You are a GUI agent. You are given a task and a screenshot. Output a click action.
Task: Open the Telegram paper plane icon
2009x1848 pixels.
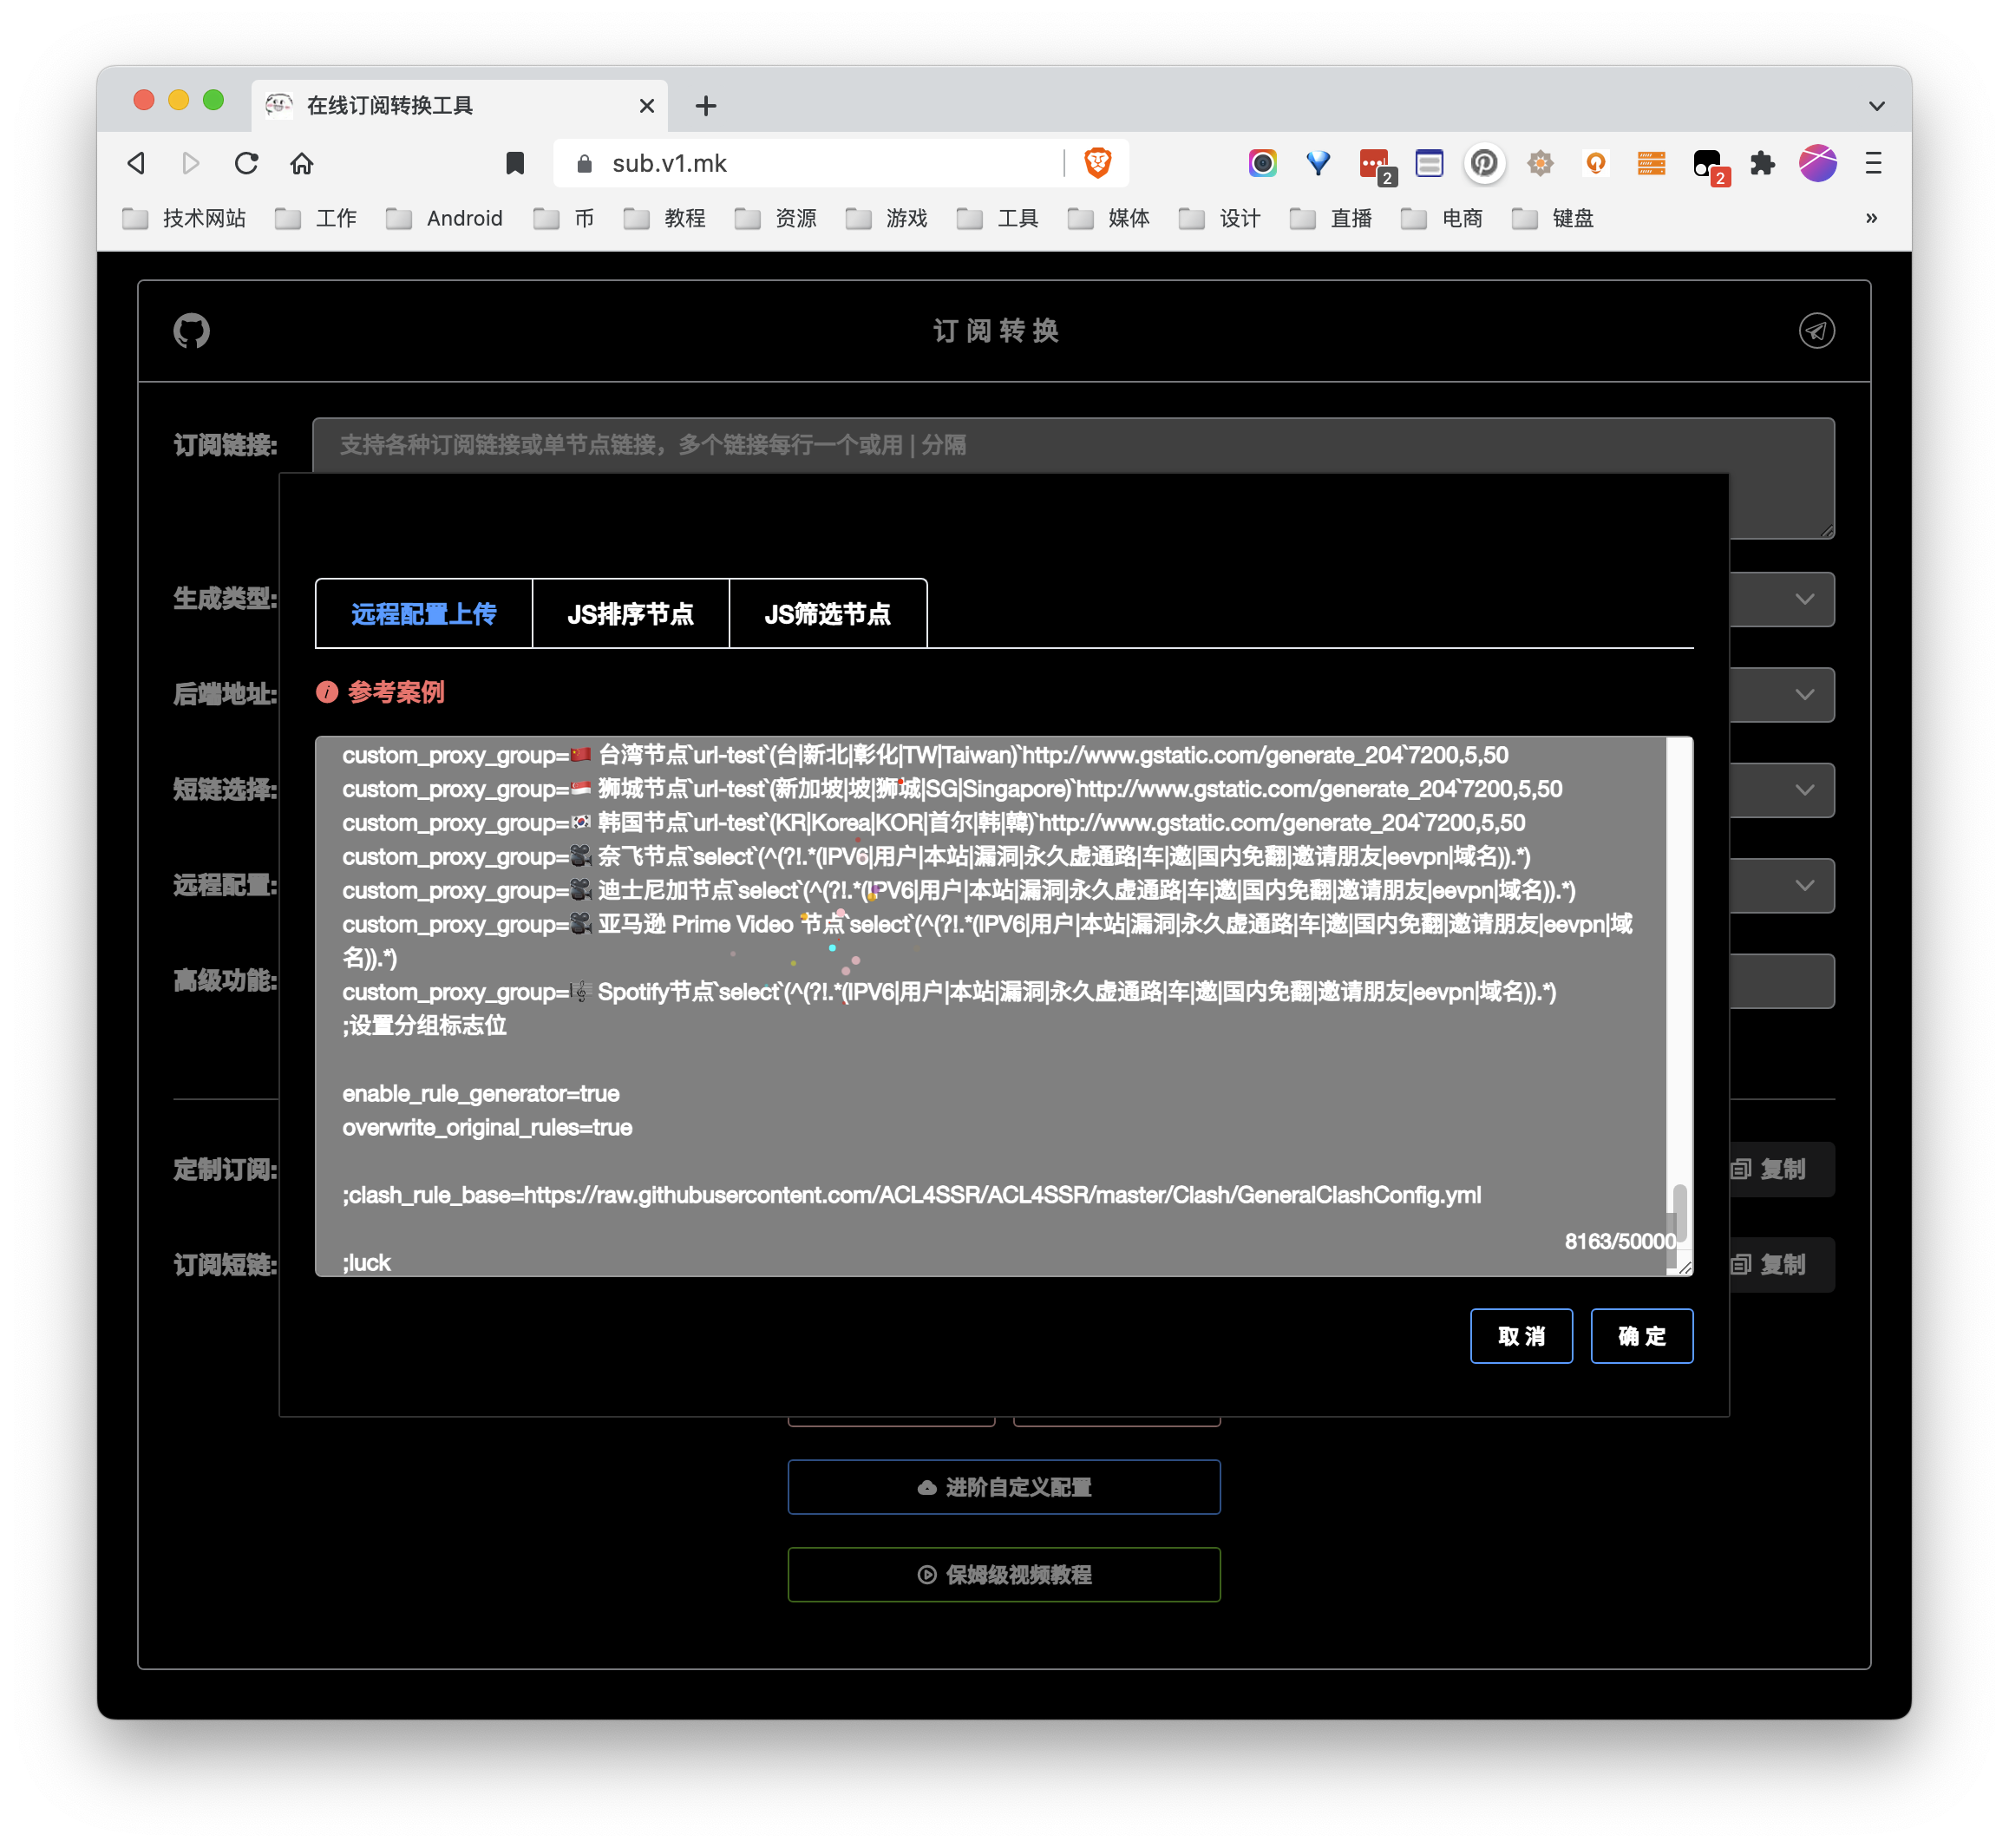(1816, 331)
